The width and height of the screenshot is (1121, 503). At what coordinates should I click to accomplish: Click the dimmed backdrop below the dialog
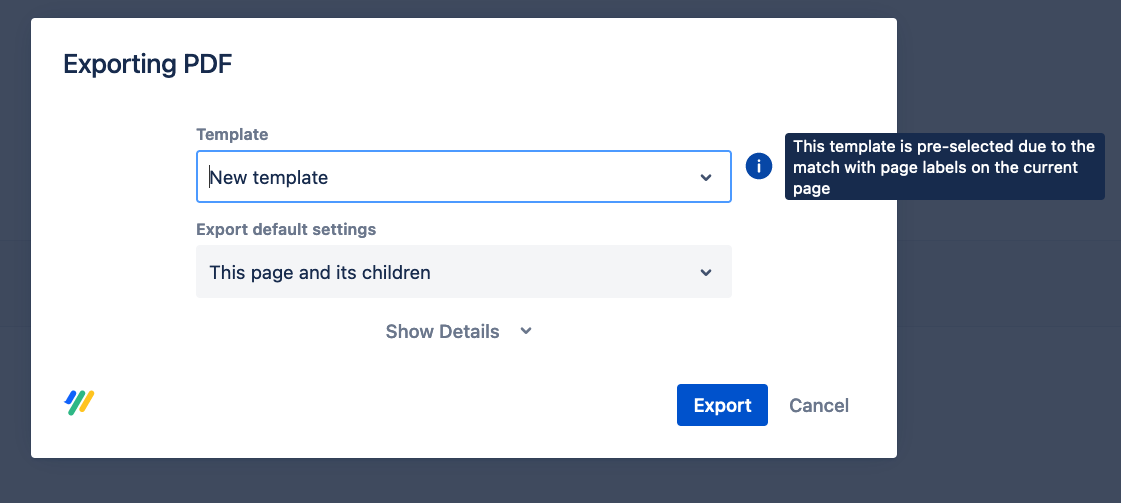[x=560, y=482]
